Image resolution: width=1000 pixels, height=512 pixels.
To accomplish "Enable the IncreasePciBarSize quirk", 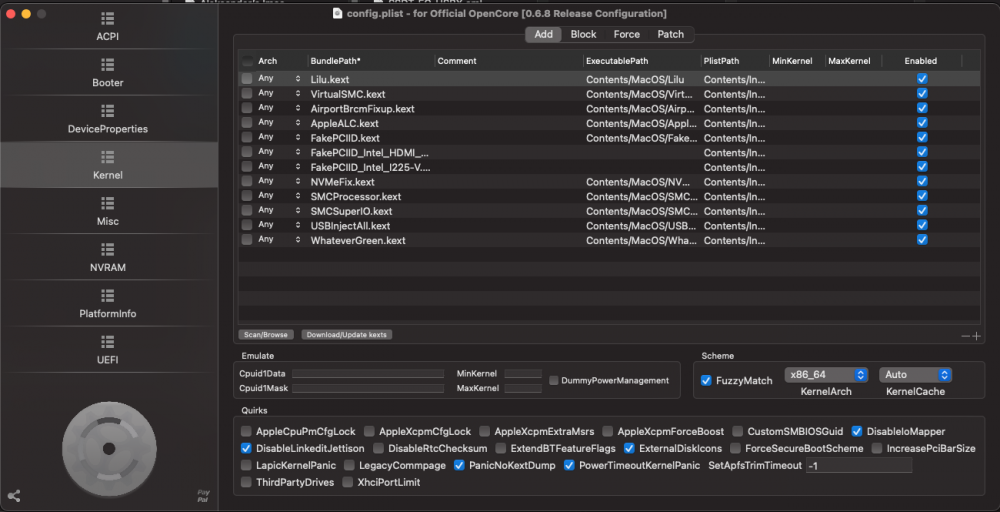I will tap(877, 449).
